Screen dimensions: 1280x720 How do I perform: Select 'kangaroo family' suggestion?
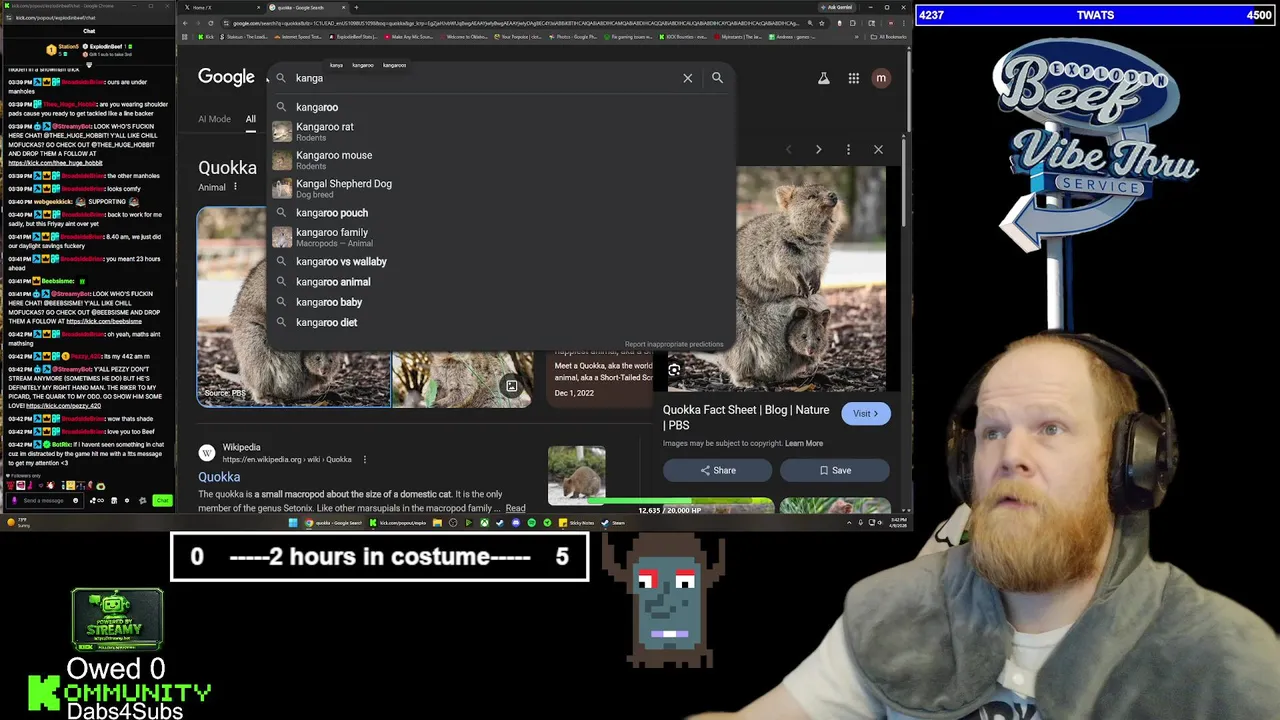(x=500, y=237)
